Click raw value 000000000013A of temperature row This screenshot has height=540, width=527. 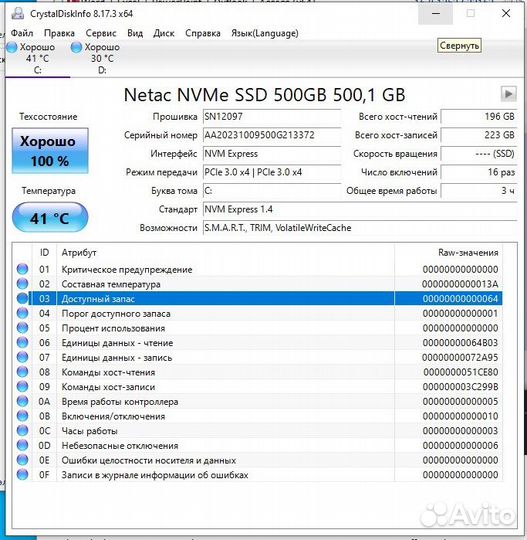click(x=460, y=284)
